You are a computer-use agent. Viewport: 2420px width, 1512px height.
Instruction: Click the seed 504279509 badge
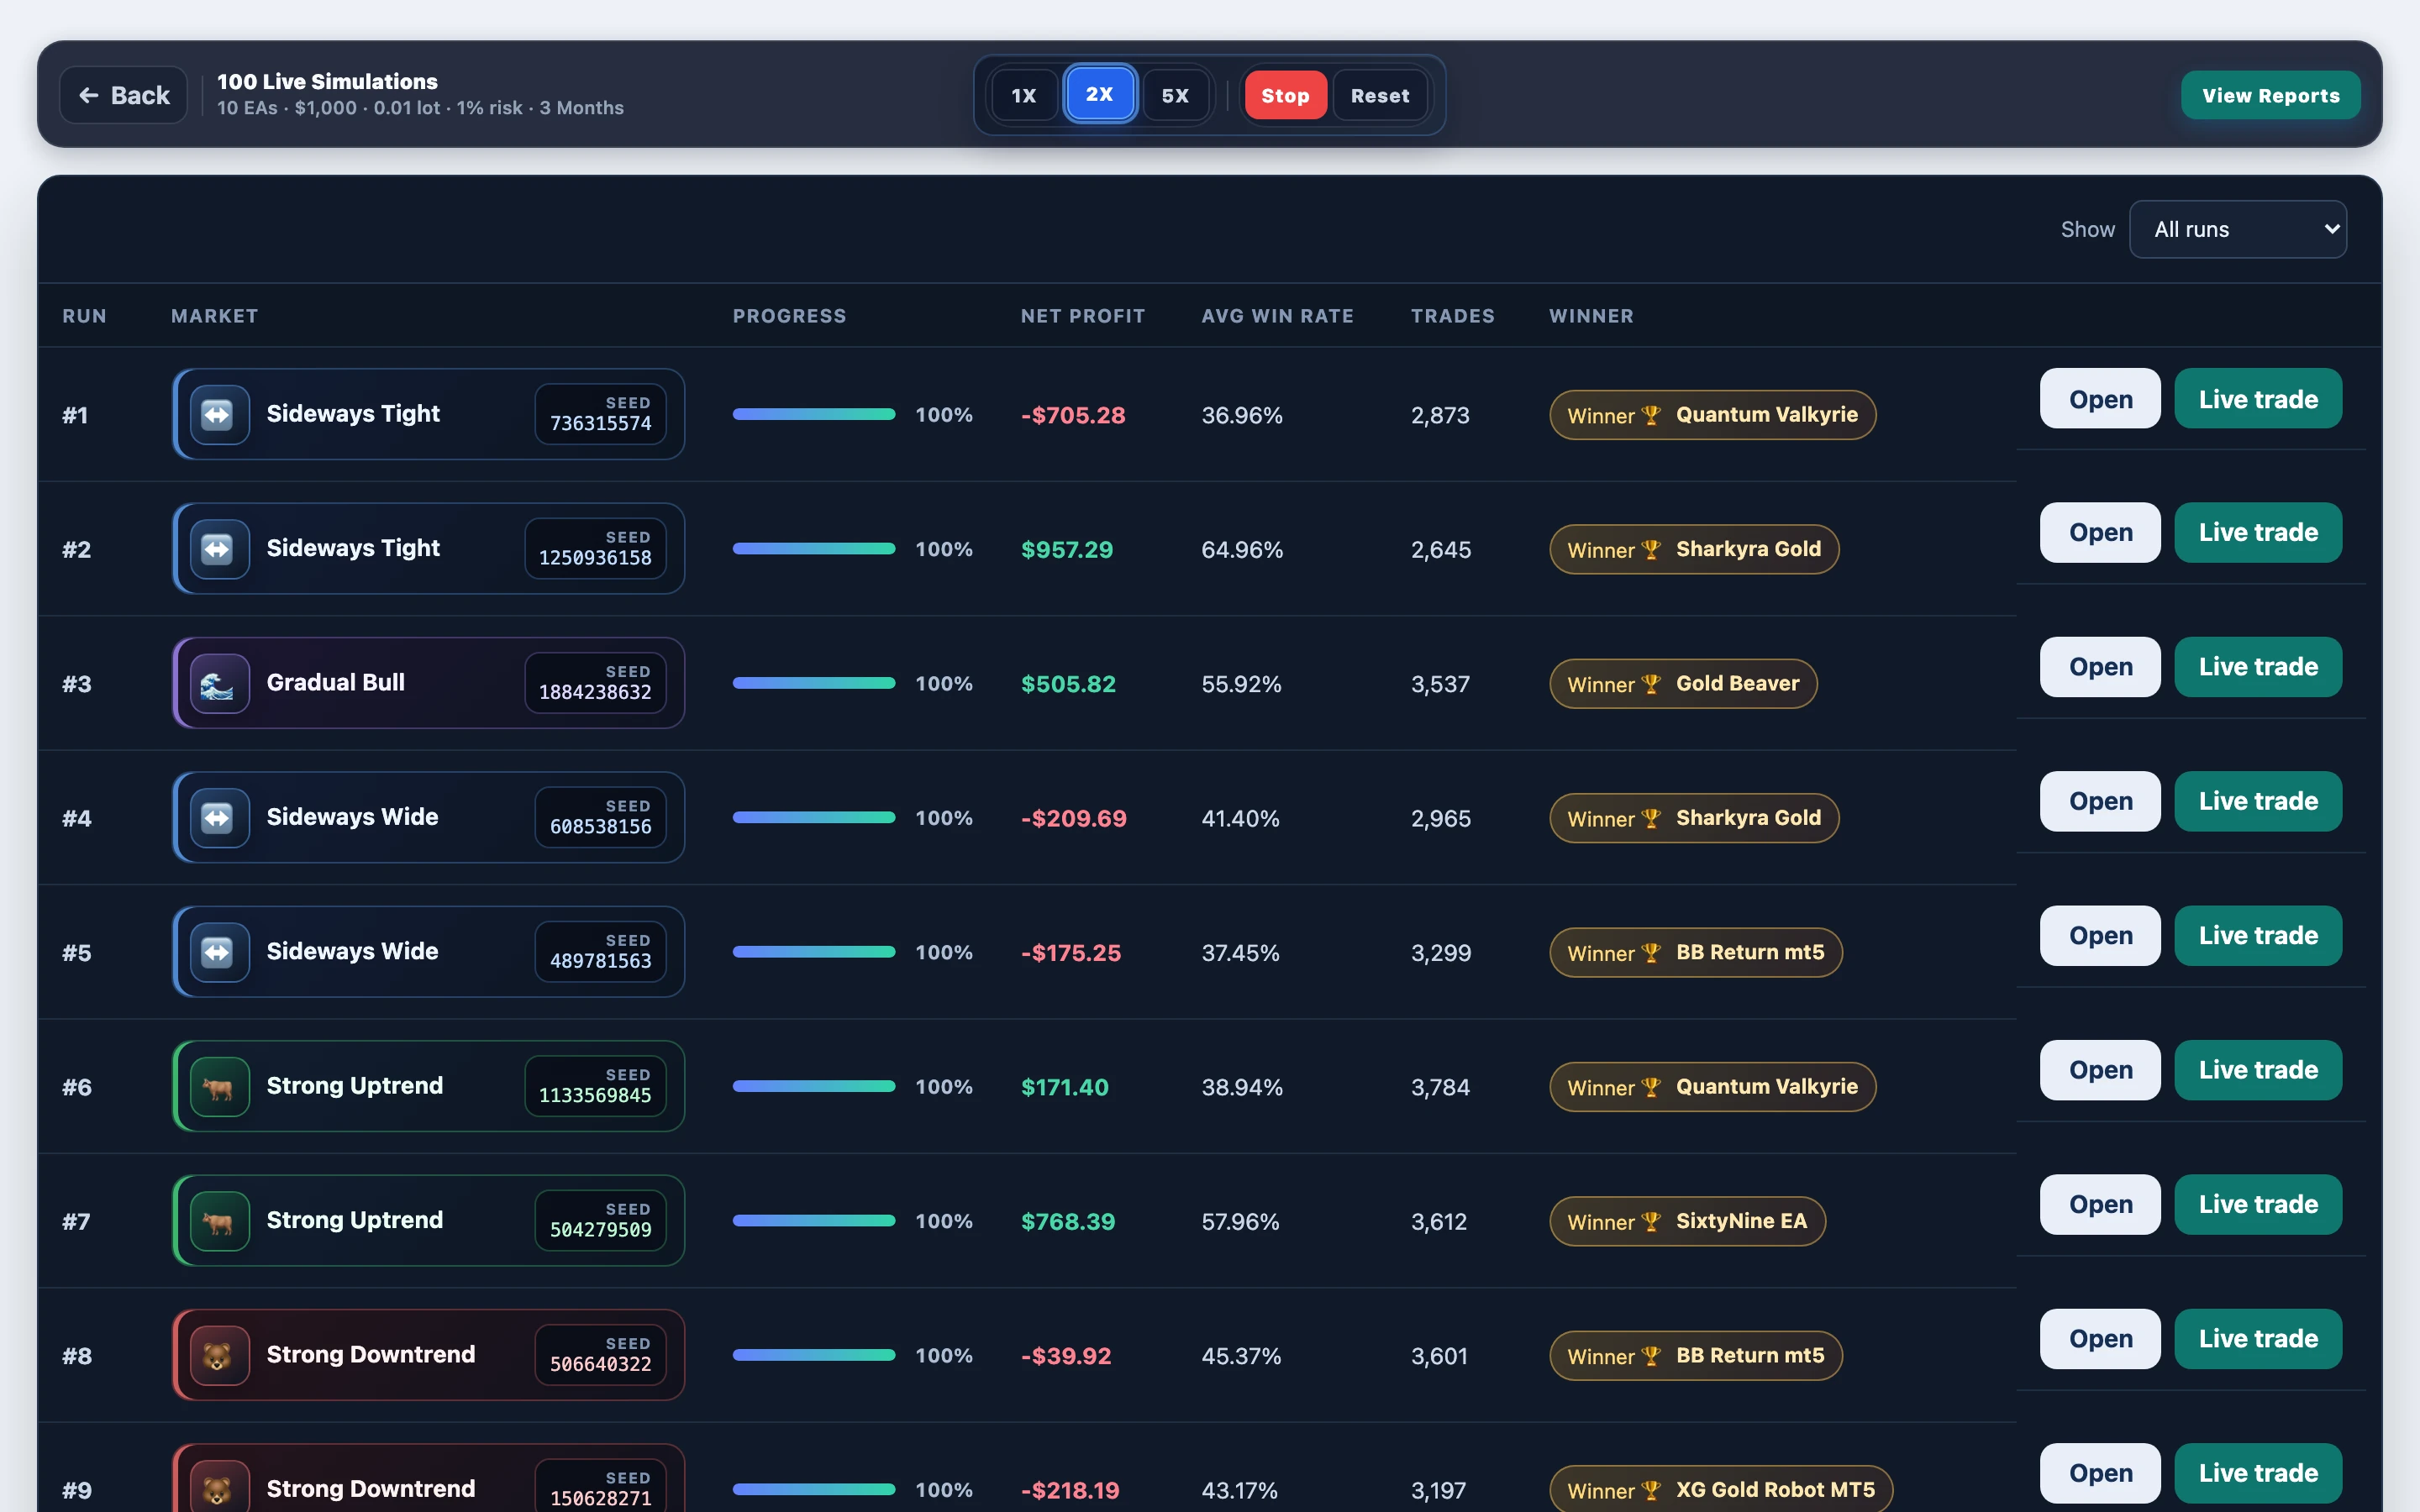(600, 1221)
